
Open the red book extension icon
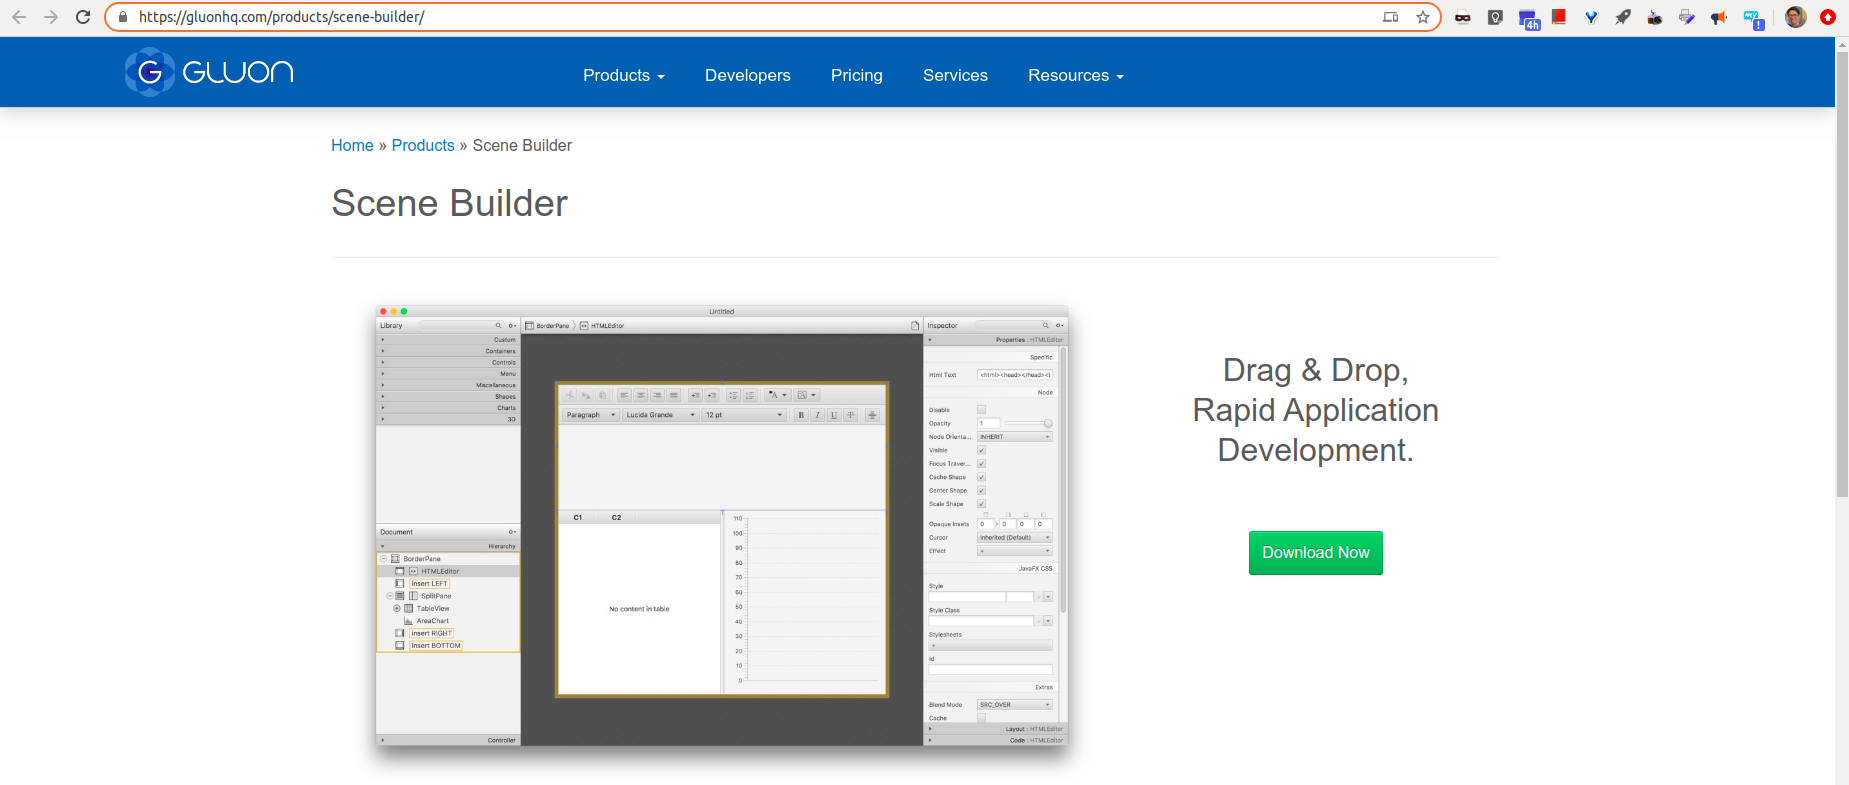[1559, 16]
